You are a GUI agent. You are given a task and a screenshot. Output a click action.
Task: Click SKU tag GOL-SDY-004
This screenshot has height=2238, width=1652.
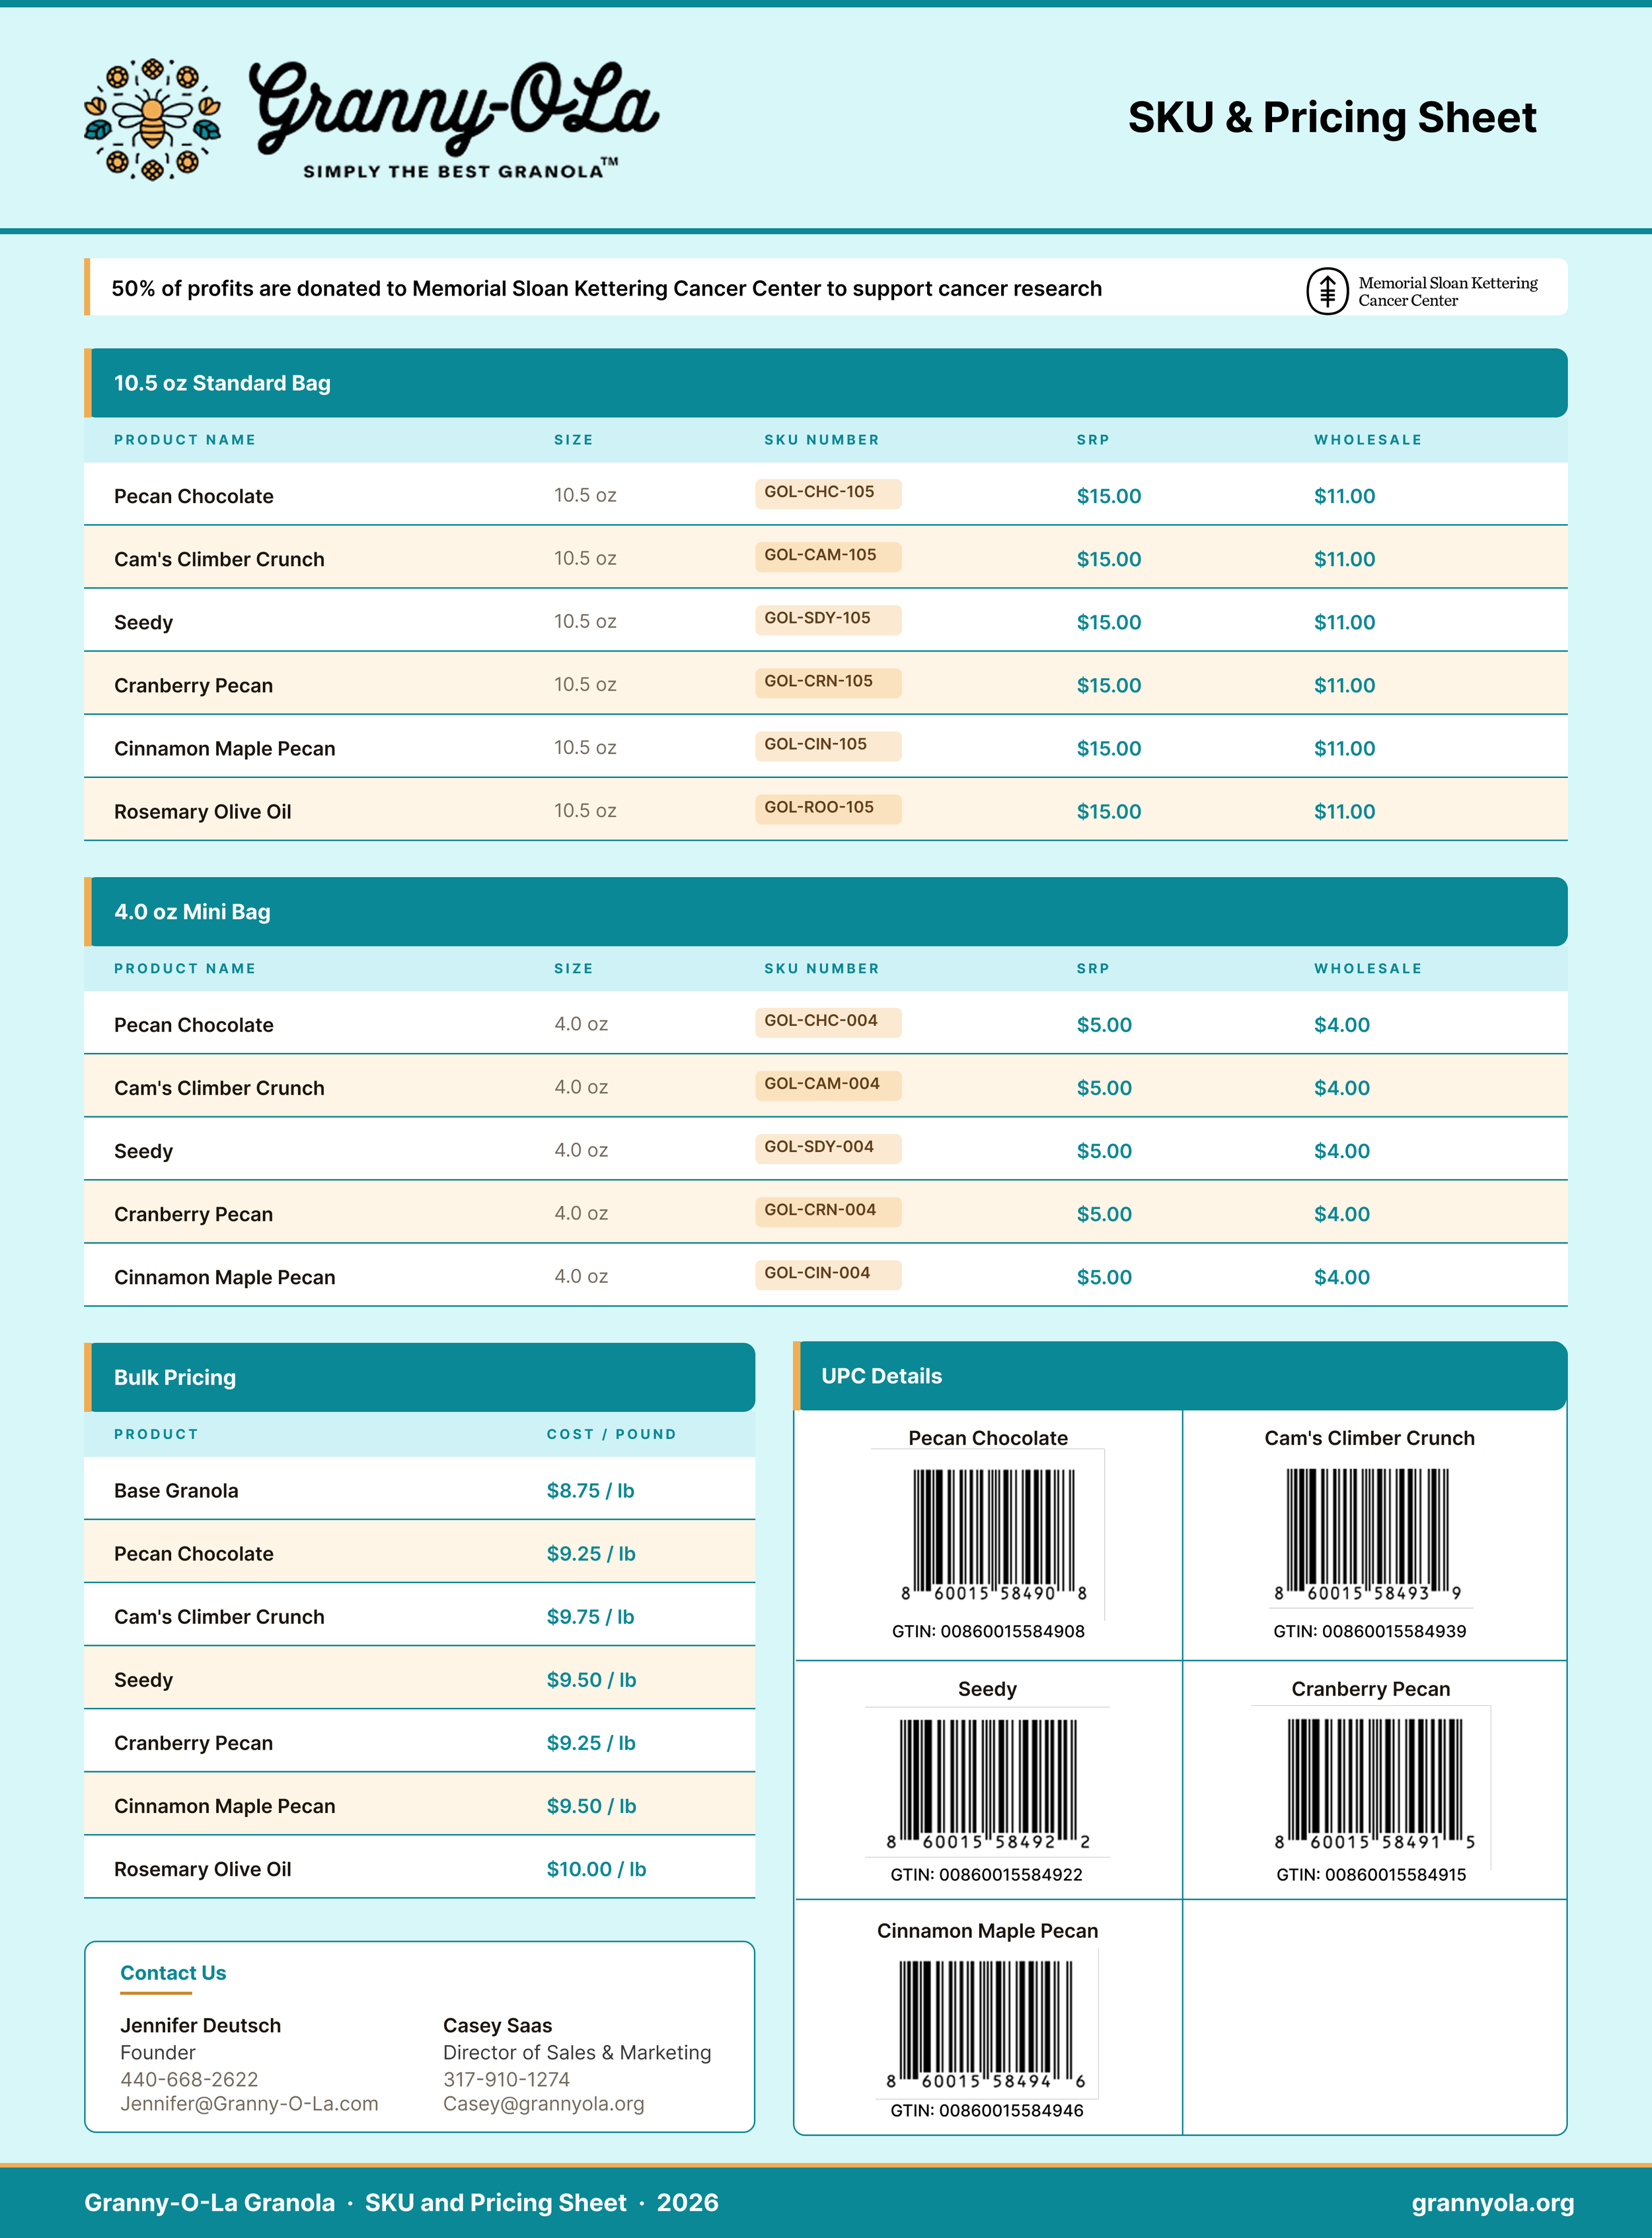pos(828,1148)
